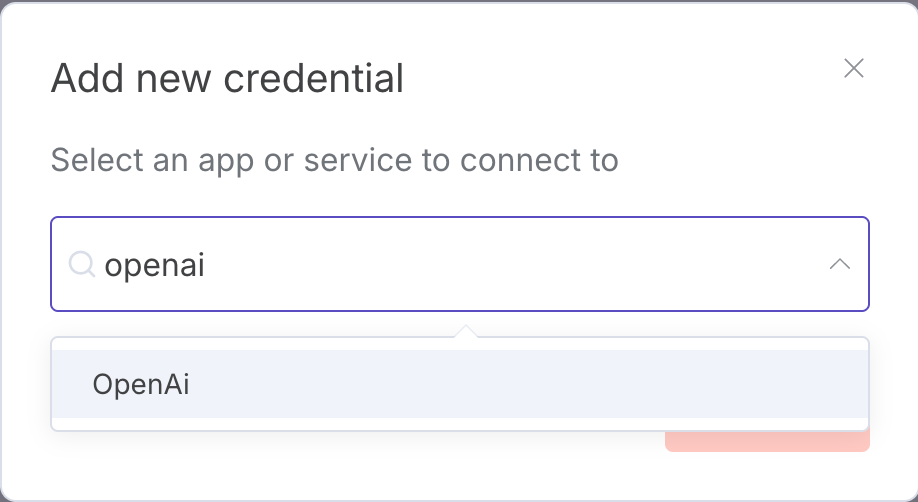
Task: Choose the OpenAi credential type option
Action: pyautogui.click(x=141, y=384)
